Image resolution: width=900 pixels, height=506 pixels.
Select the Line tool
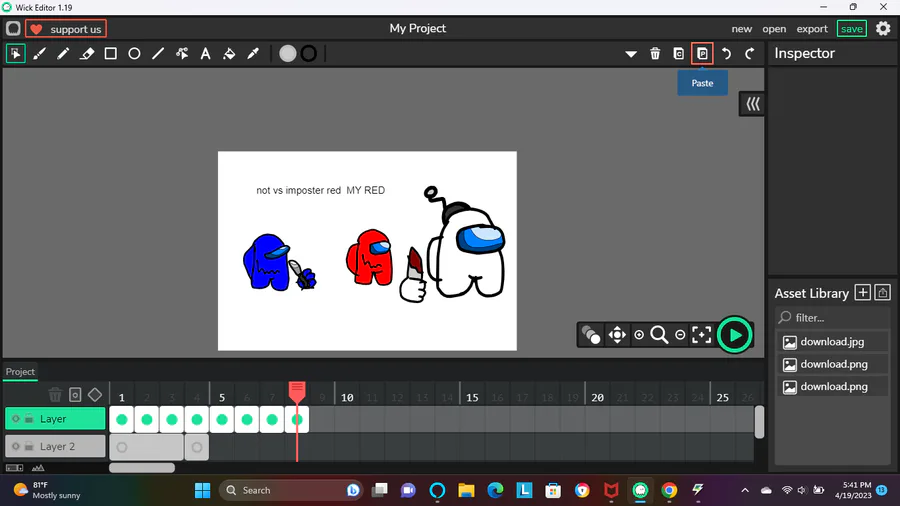click(x=158, y=53)
